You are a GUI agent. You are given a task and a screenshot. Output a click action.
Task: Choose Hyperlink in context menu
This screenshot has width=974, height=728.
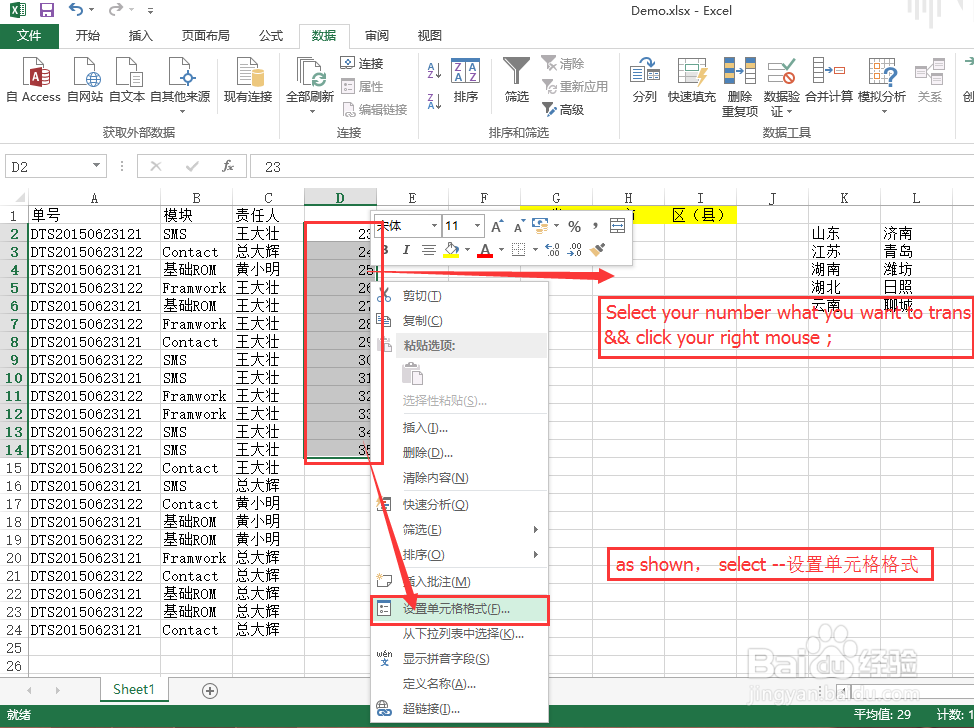(x=460, y=709)
